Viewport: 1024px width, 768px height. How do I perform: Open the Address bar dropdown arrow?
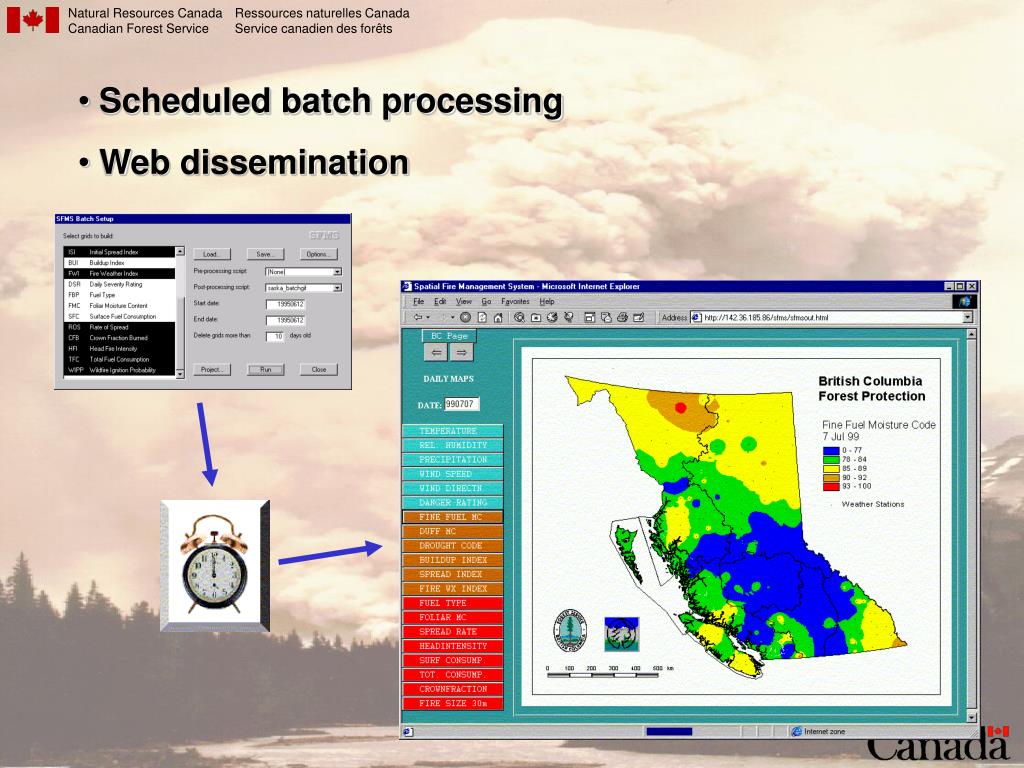[968, 317]
